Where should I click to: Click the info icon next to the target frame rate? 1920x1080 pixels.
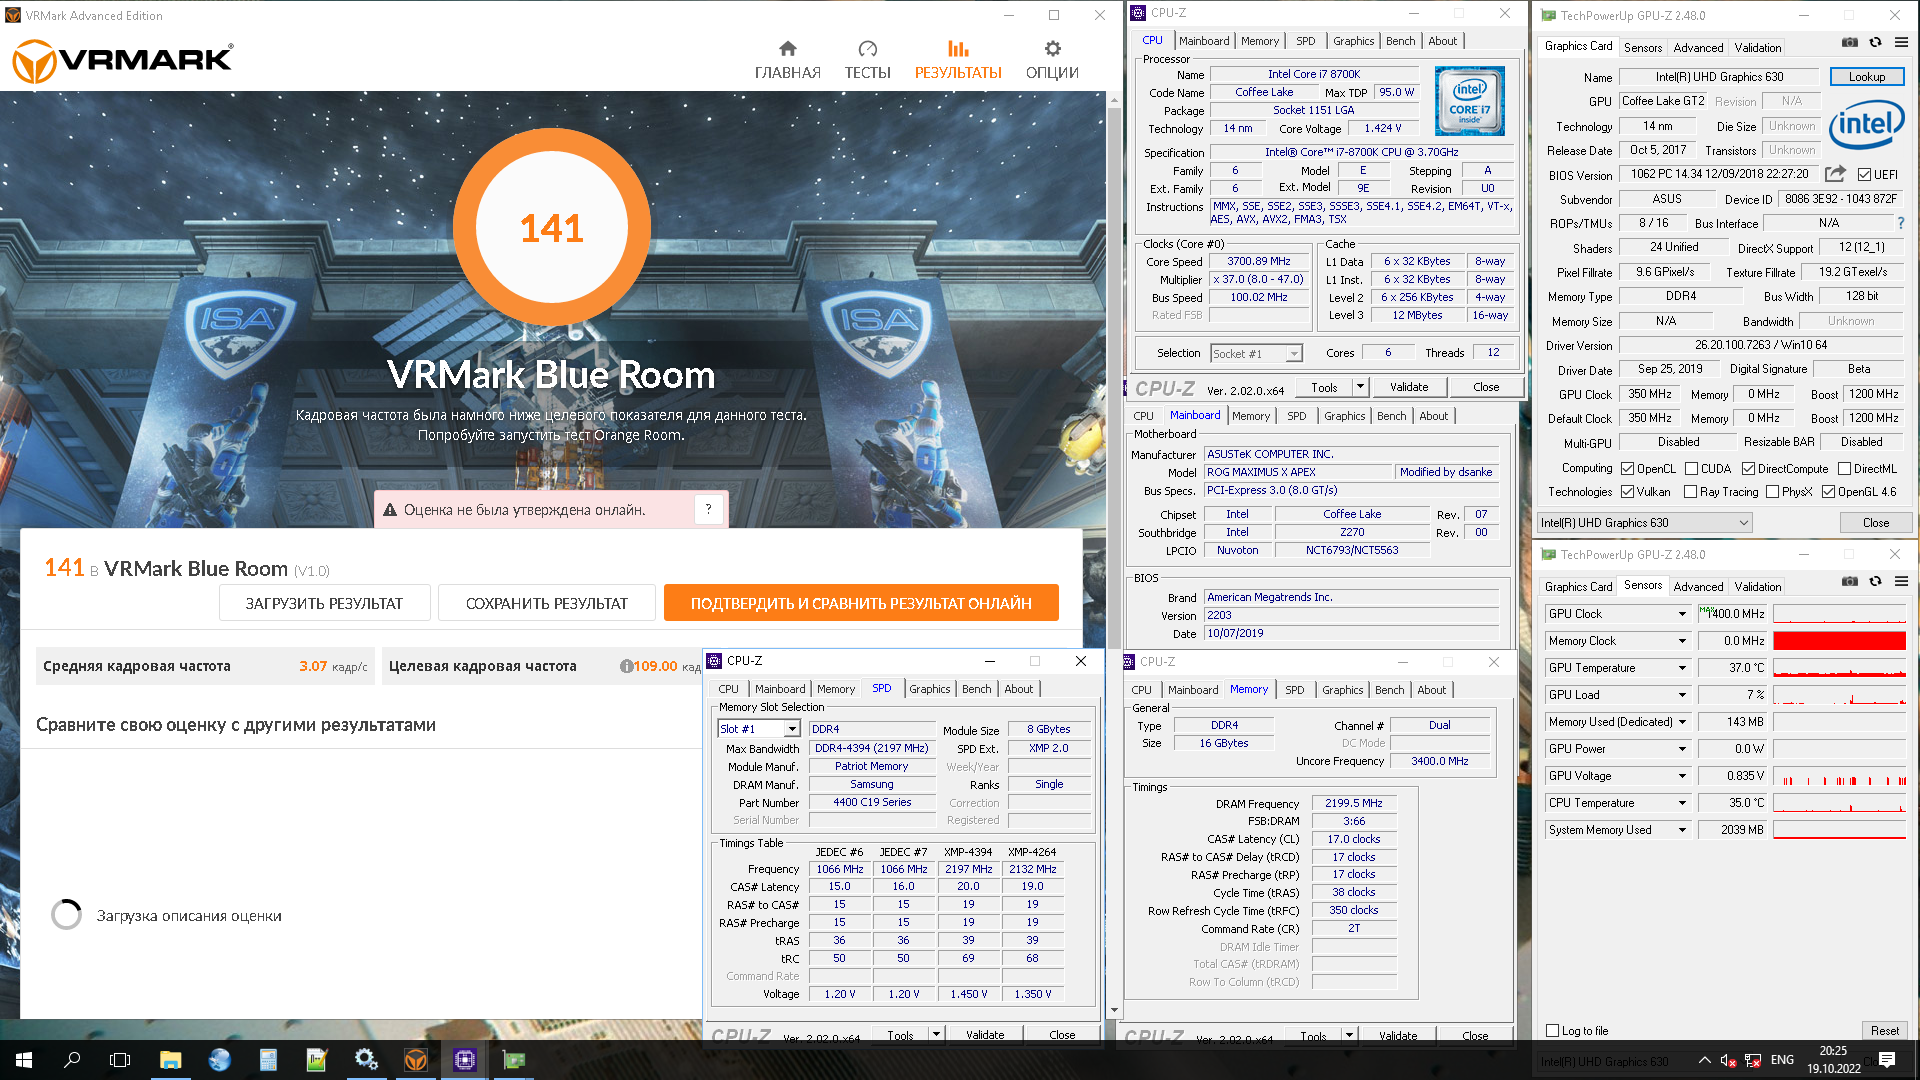[x=626, y=666]
